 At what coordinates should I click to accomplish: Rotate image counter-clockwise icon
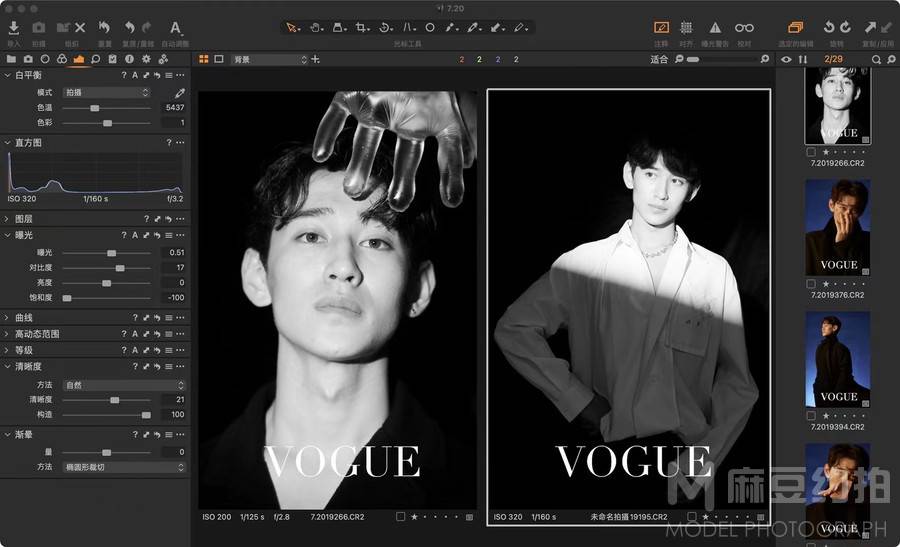tap(828, 27)
